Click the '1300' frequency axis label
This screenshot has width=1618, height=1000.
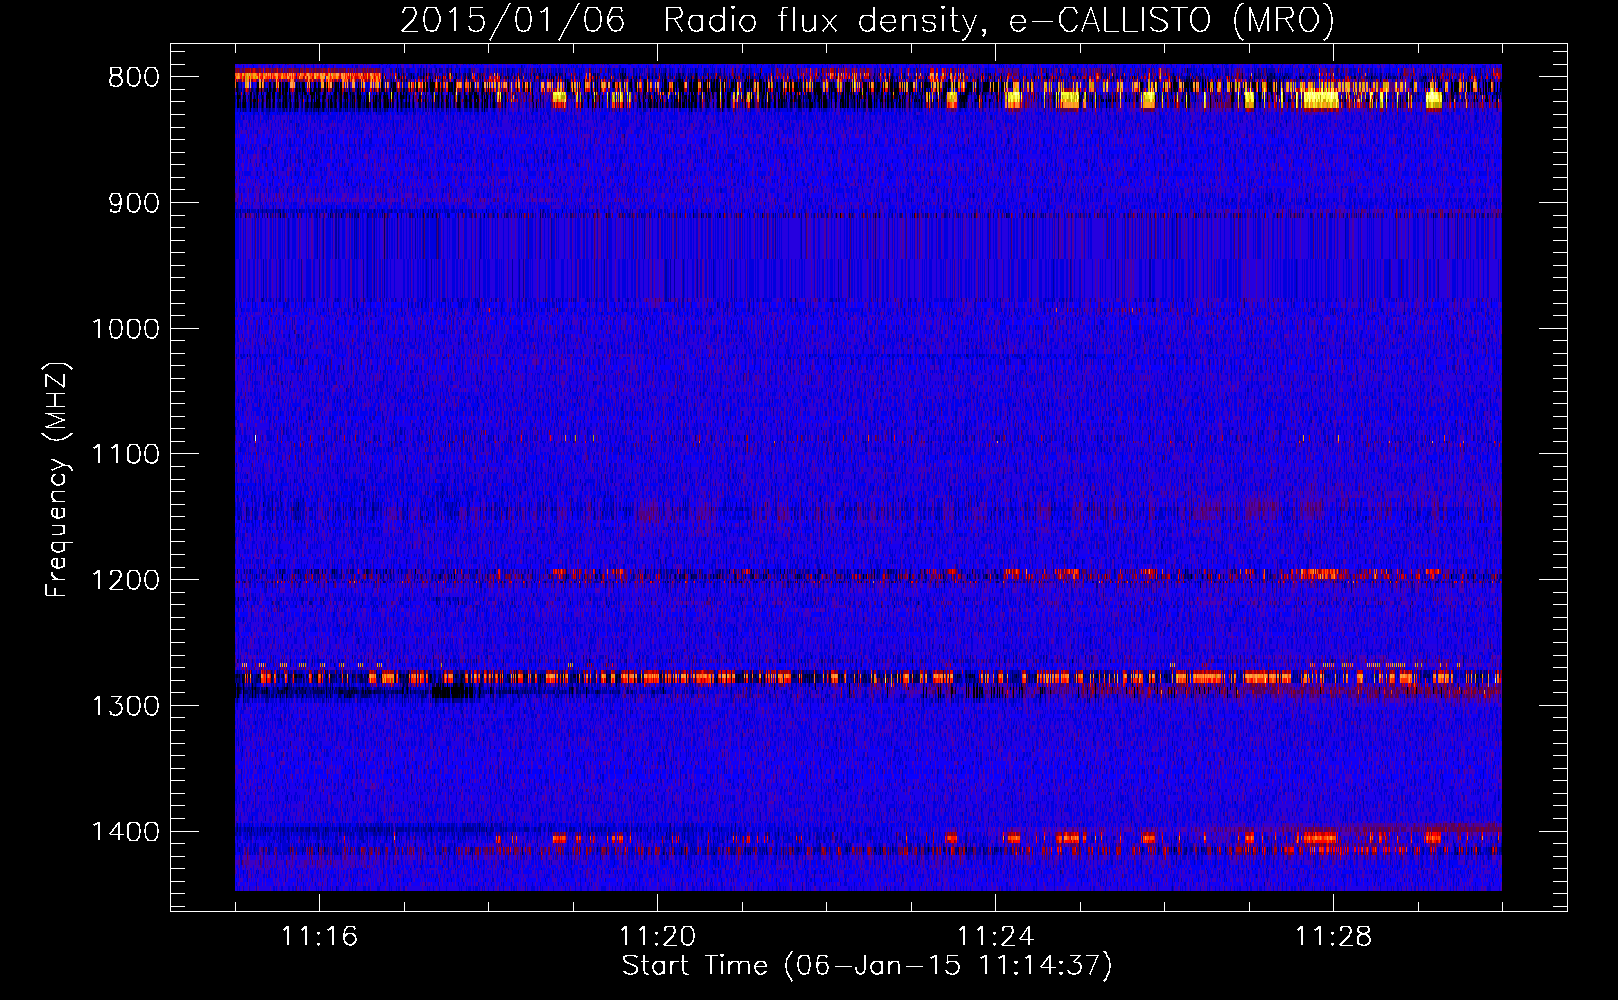(125, 706)
